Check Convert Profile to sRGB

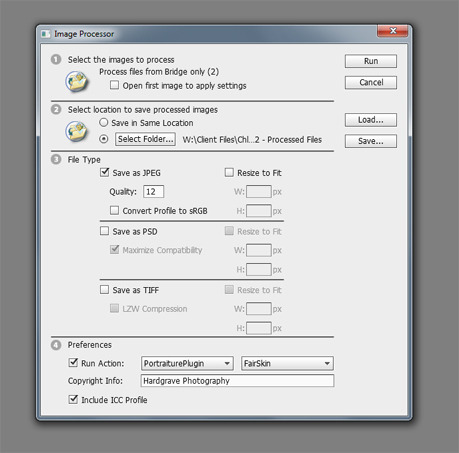[x=114, y=210]
